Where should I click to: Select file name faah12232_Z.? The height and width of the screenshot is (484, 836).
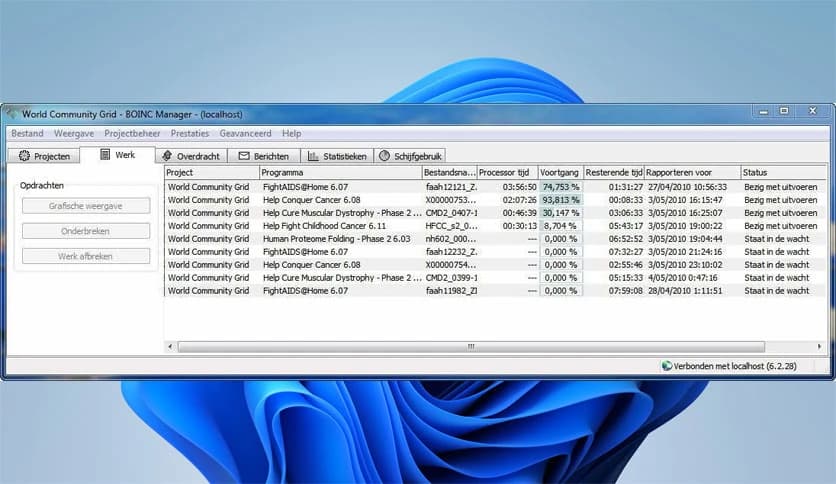click(451, 252)
